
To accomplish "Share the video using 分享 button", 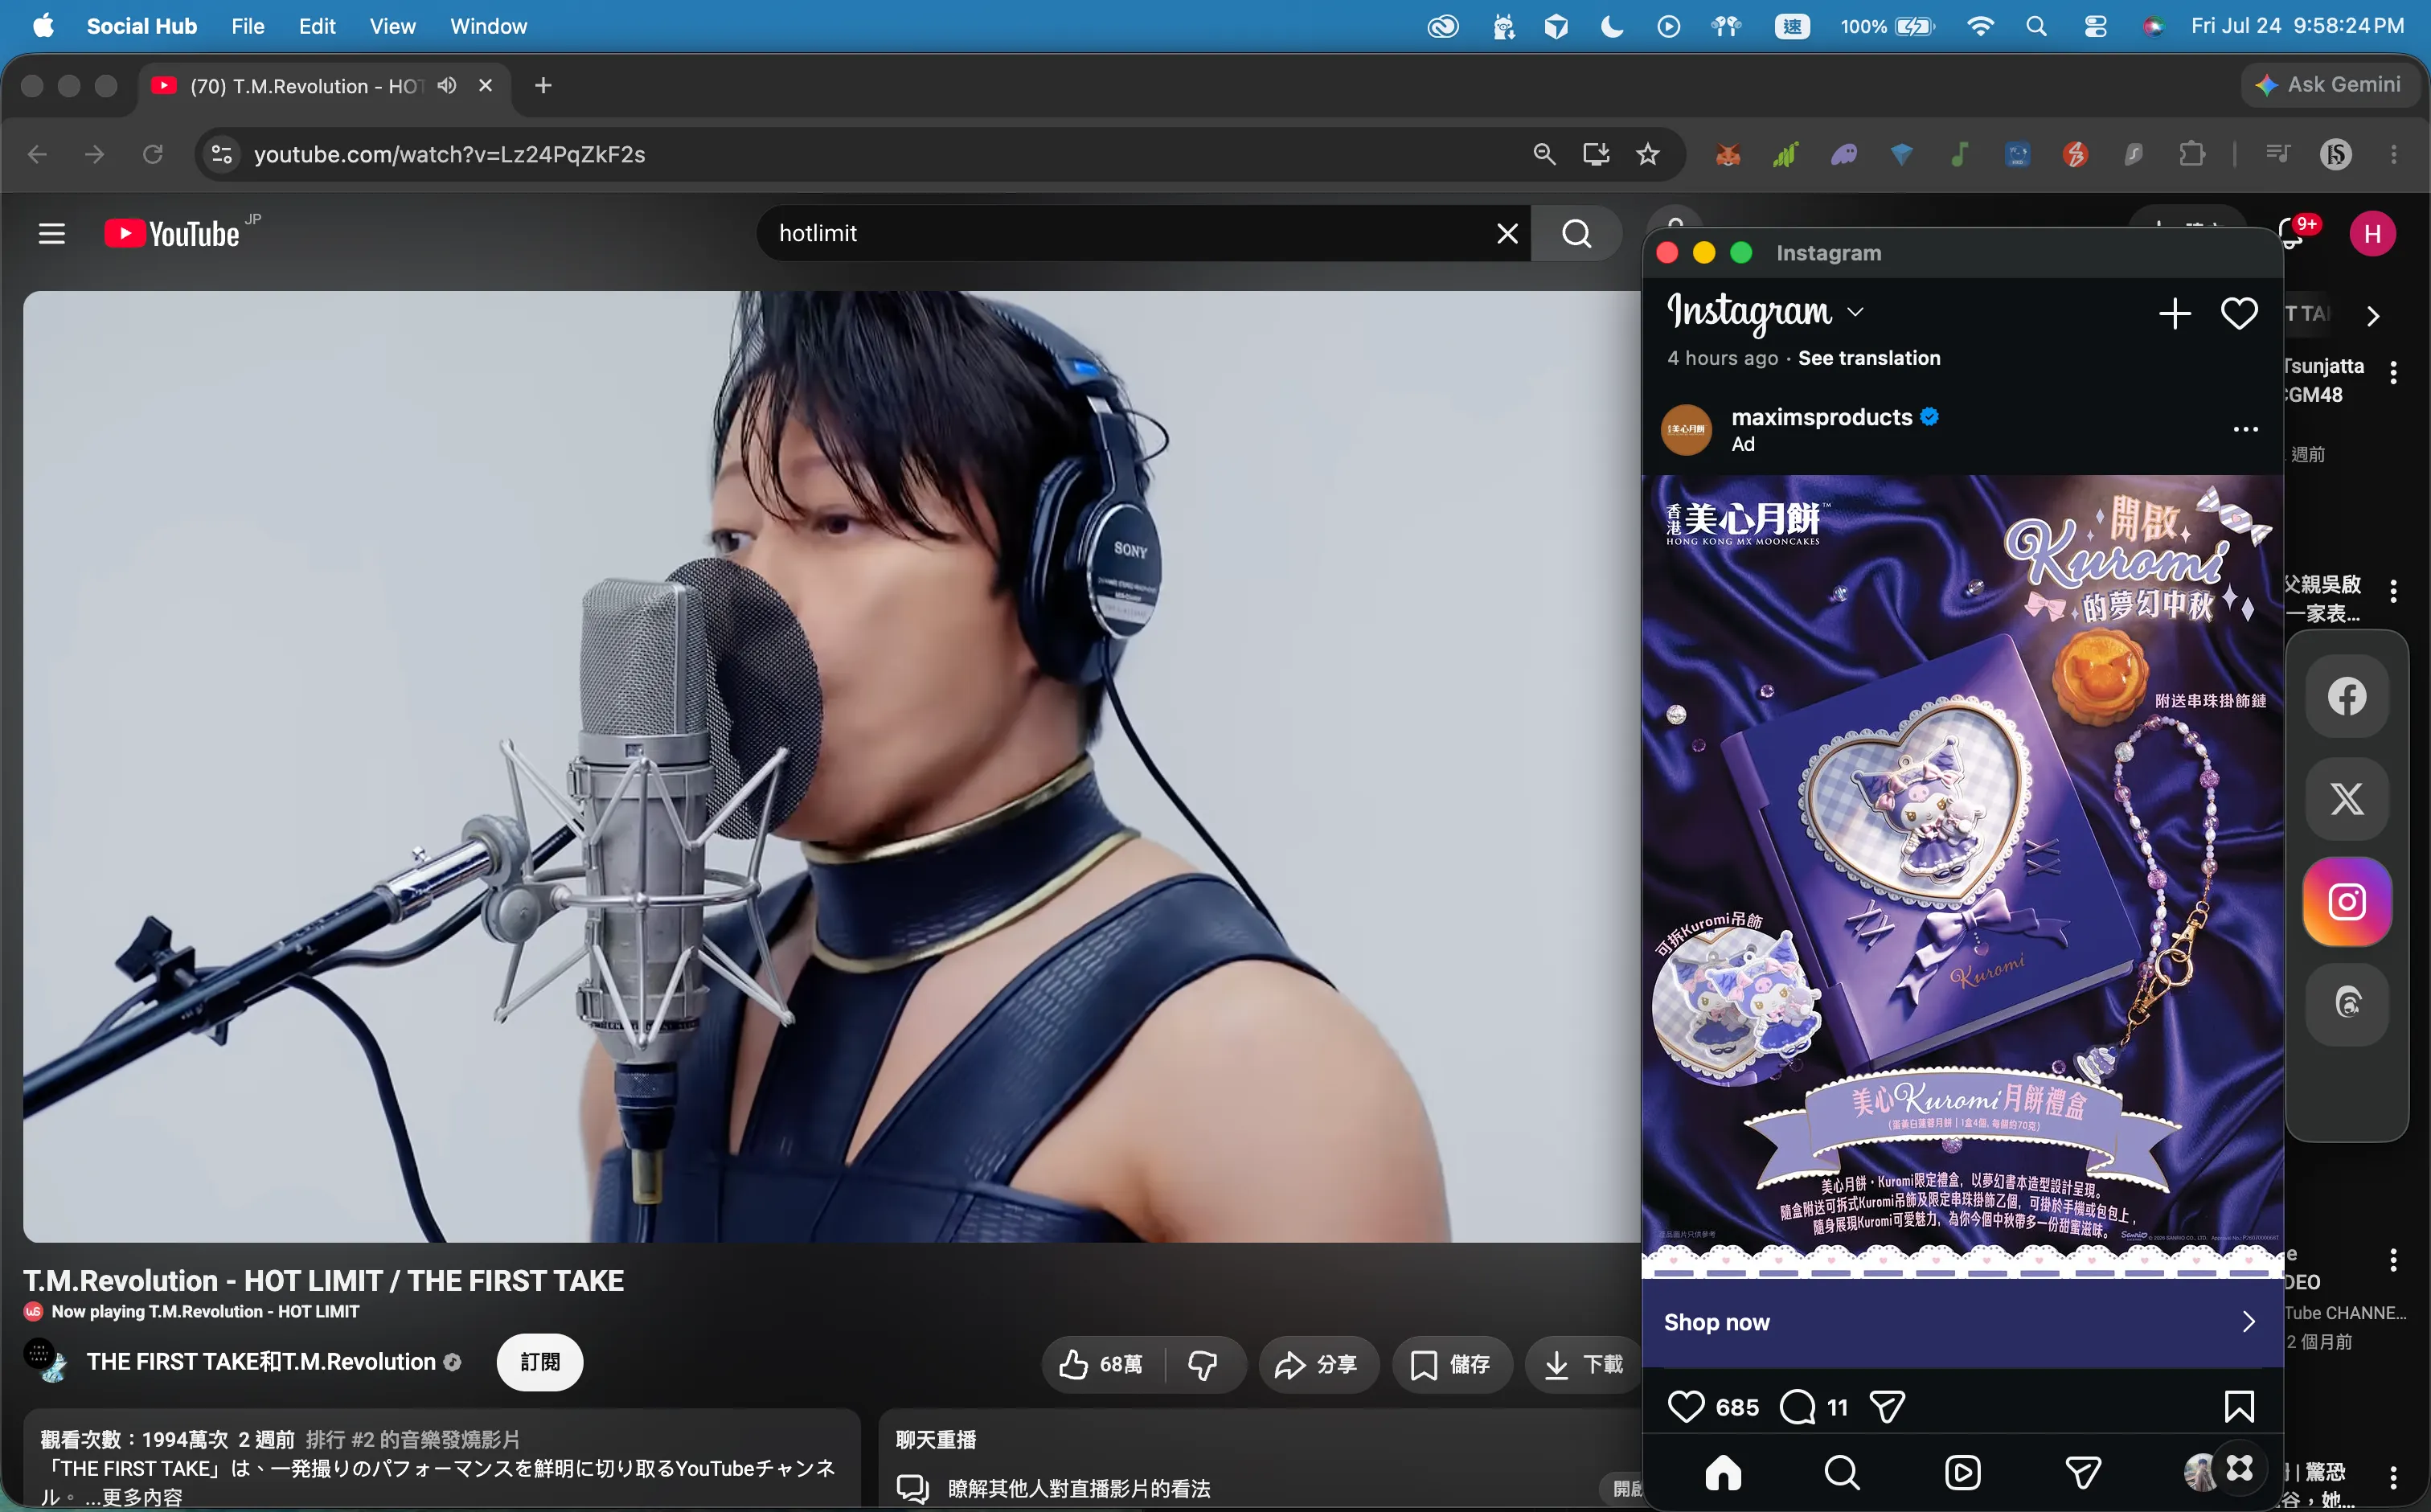I will point(1318,1364).
